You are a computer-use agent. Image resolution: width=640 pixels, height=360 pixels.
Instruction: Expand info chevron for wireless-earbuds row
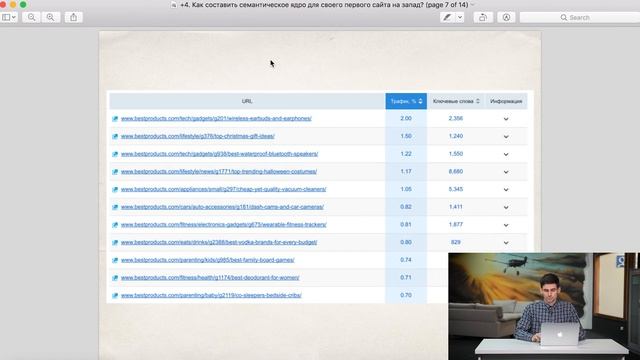pos(506,119)
